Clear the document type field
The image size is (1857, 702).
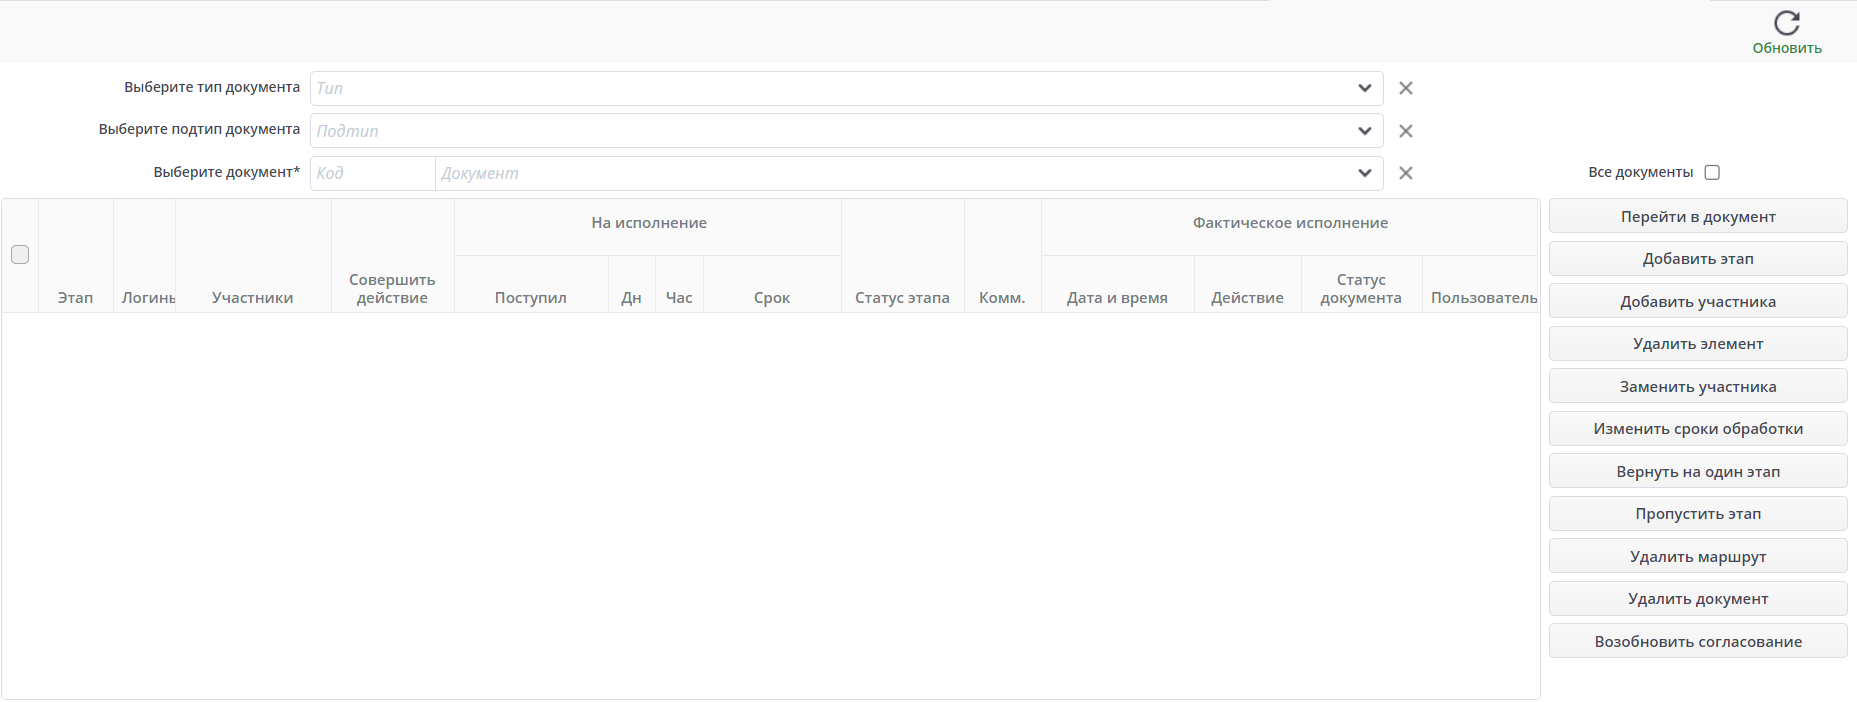1405,88
